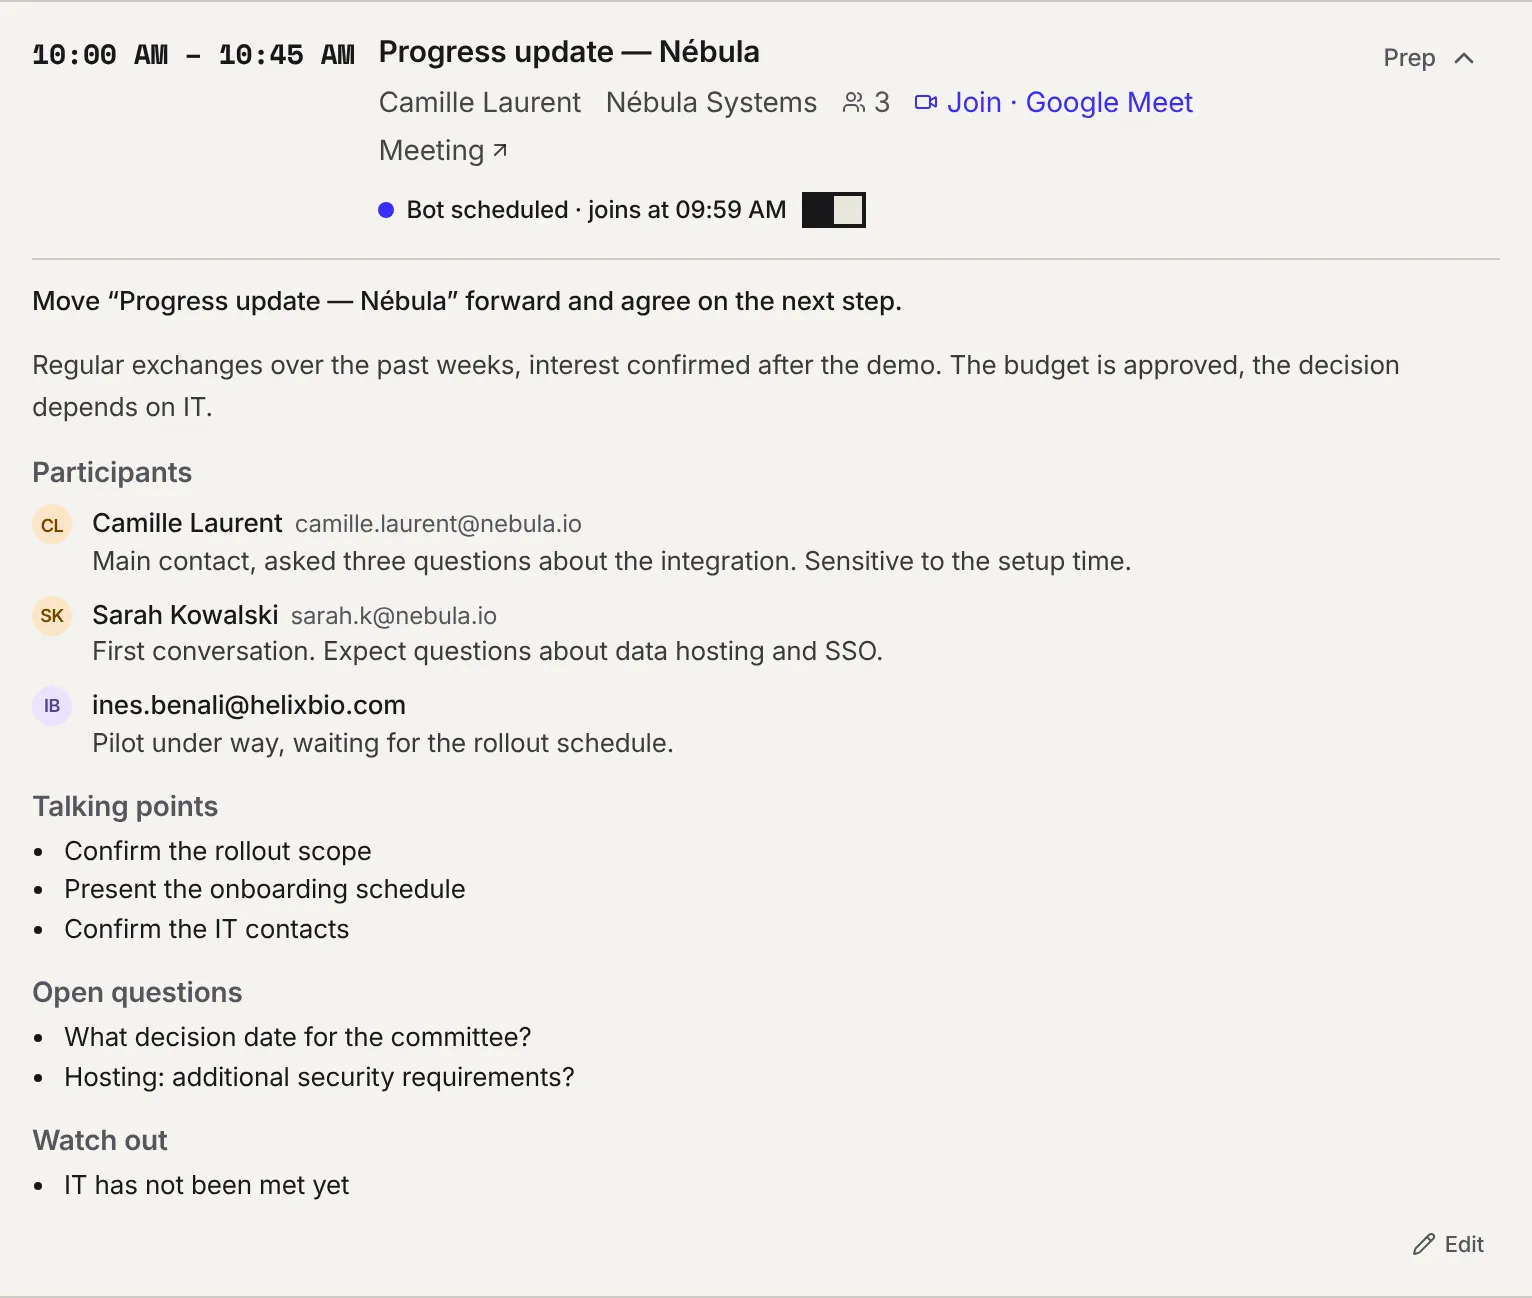Collapse the Prep section chevron
This screenshot has width=1532, height=1298.
[x=1463, y=58]
